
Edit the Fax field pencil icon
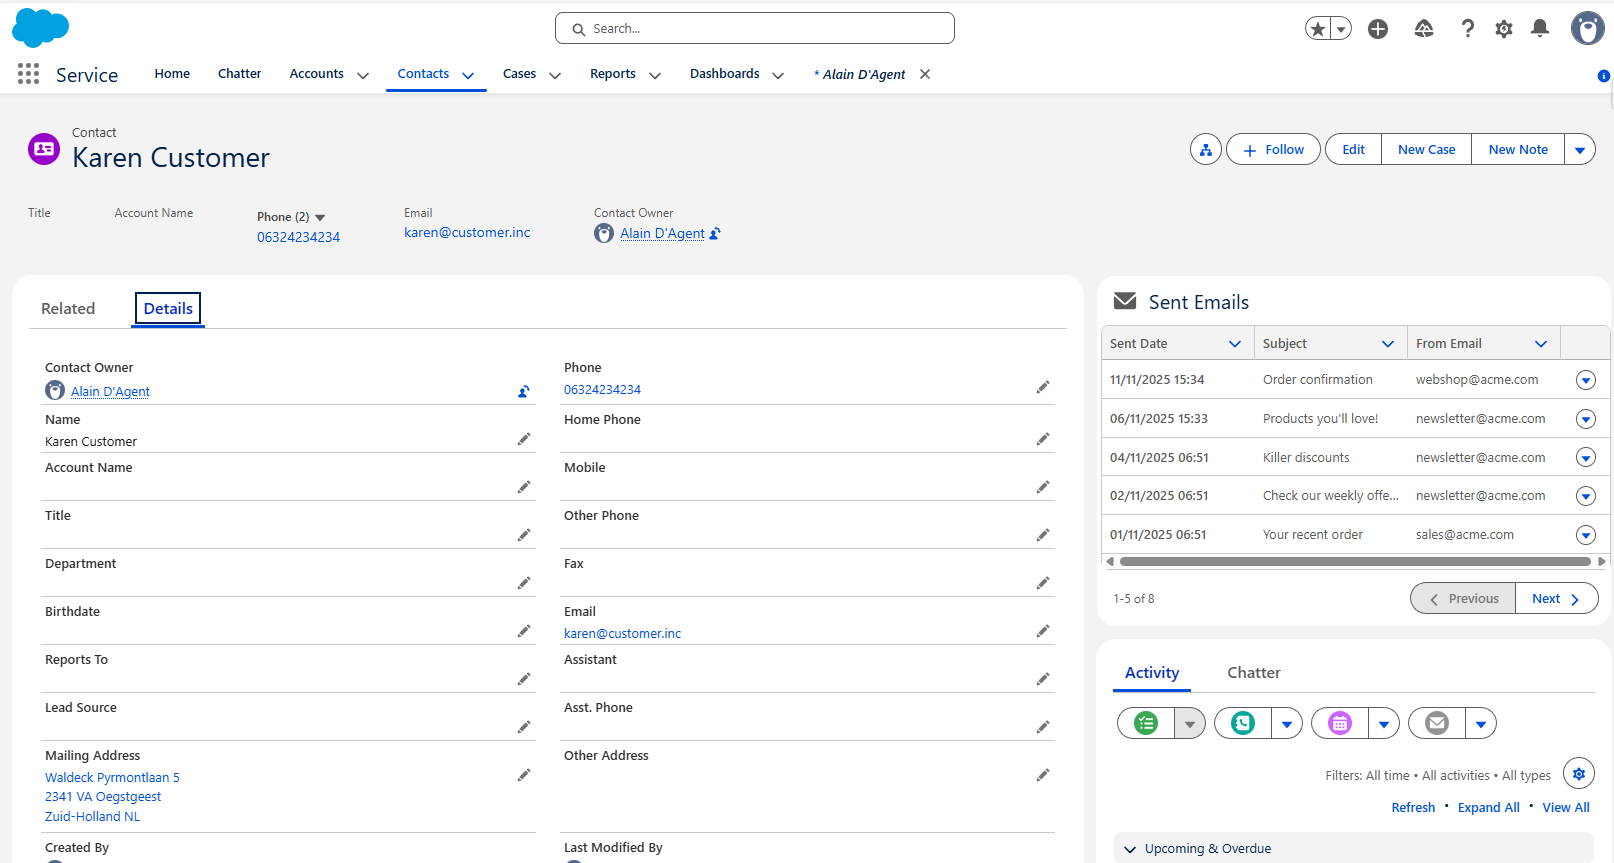pos(1043,583)
